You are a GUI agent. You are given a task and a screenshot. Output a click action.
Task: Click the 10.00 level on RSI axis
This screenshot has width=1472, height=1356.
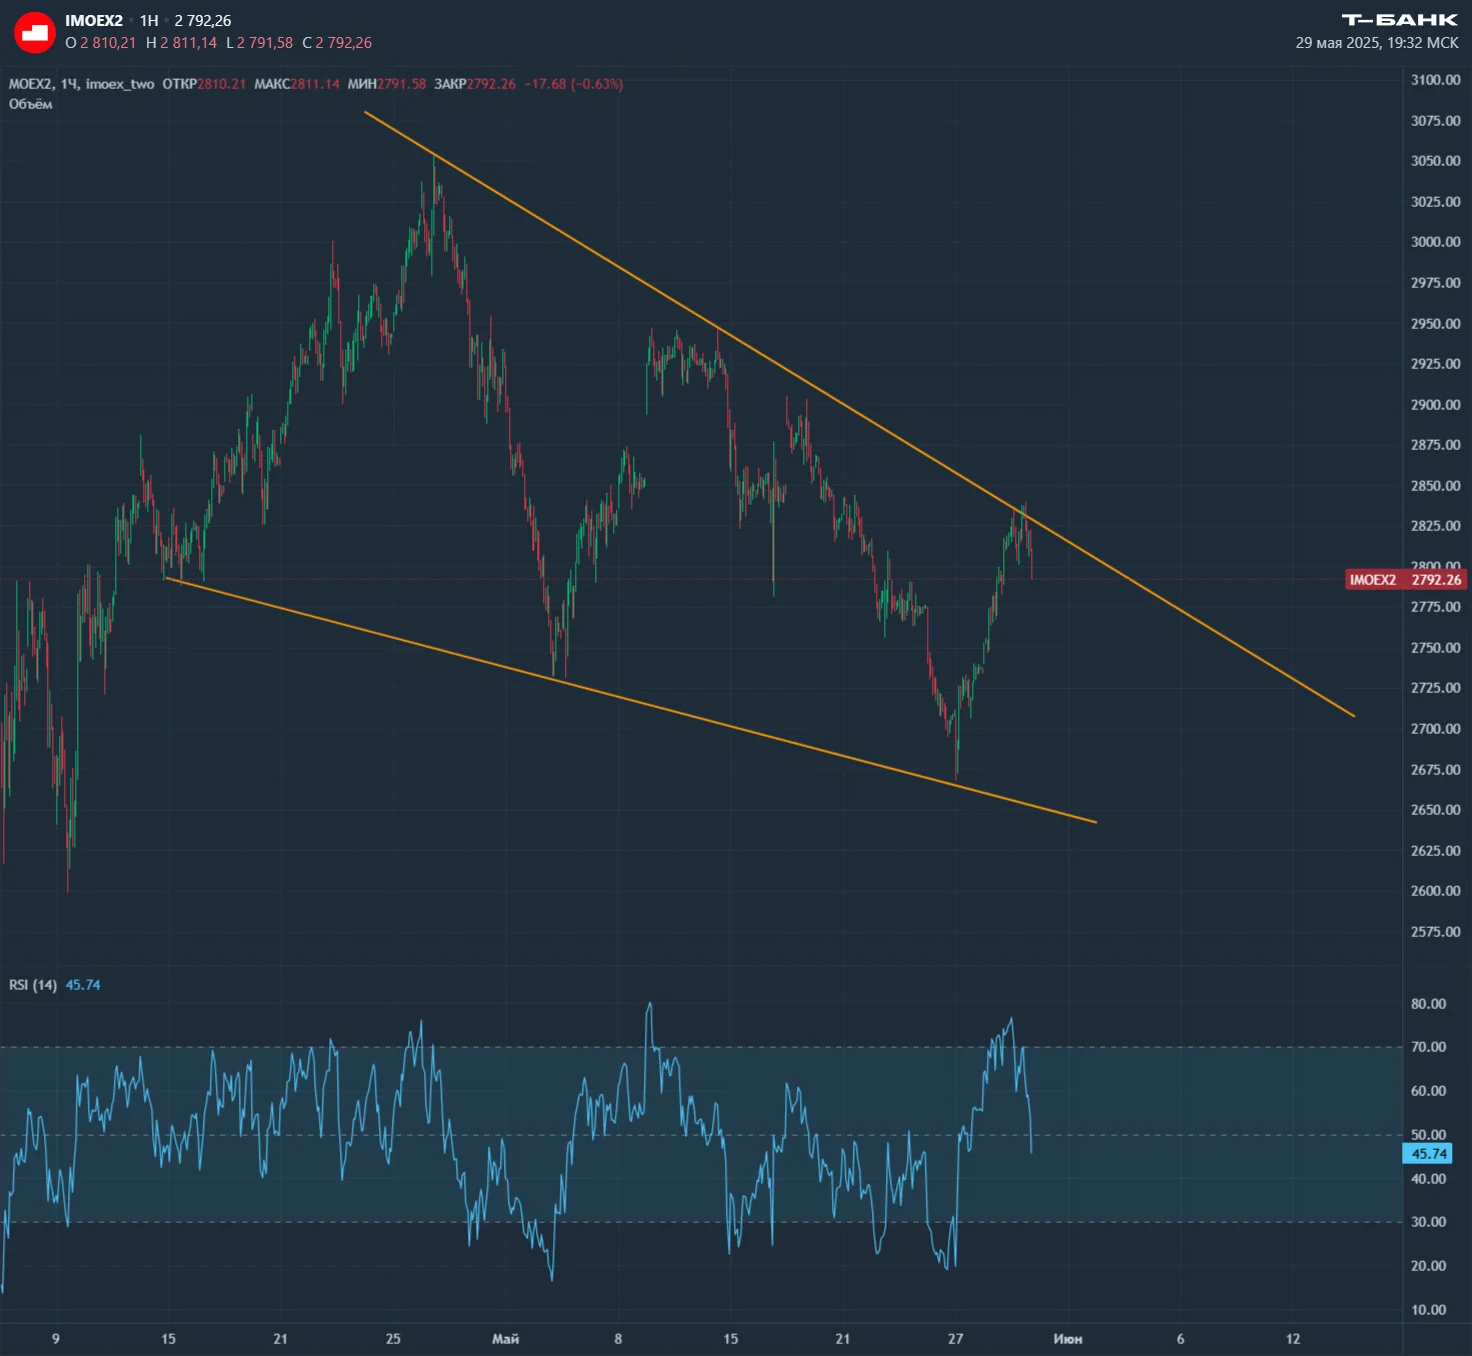(1428, 1310)
